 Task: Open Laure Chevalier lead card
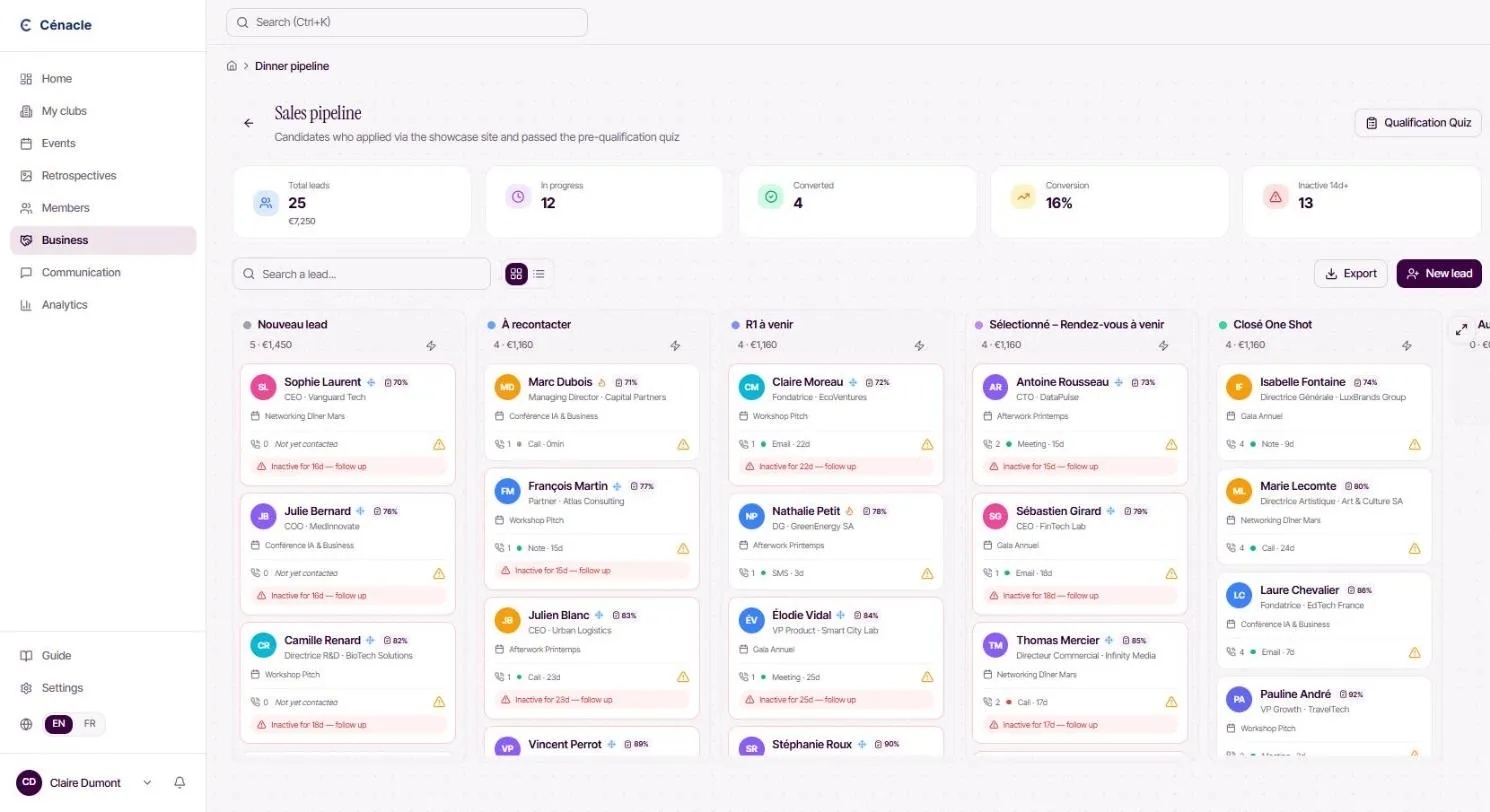(x=1324, y=620)
